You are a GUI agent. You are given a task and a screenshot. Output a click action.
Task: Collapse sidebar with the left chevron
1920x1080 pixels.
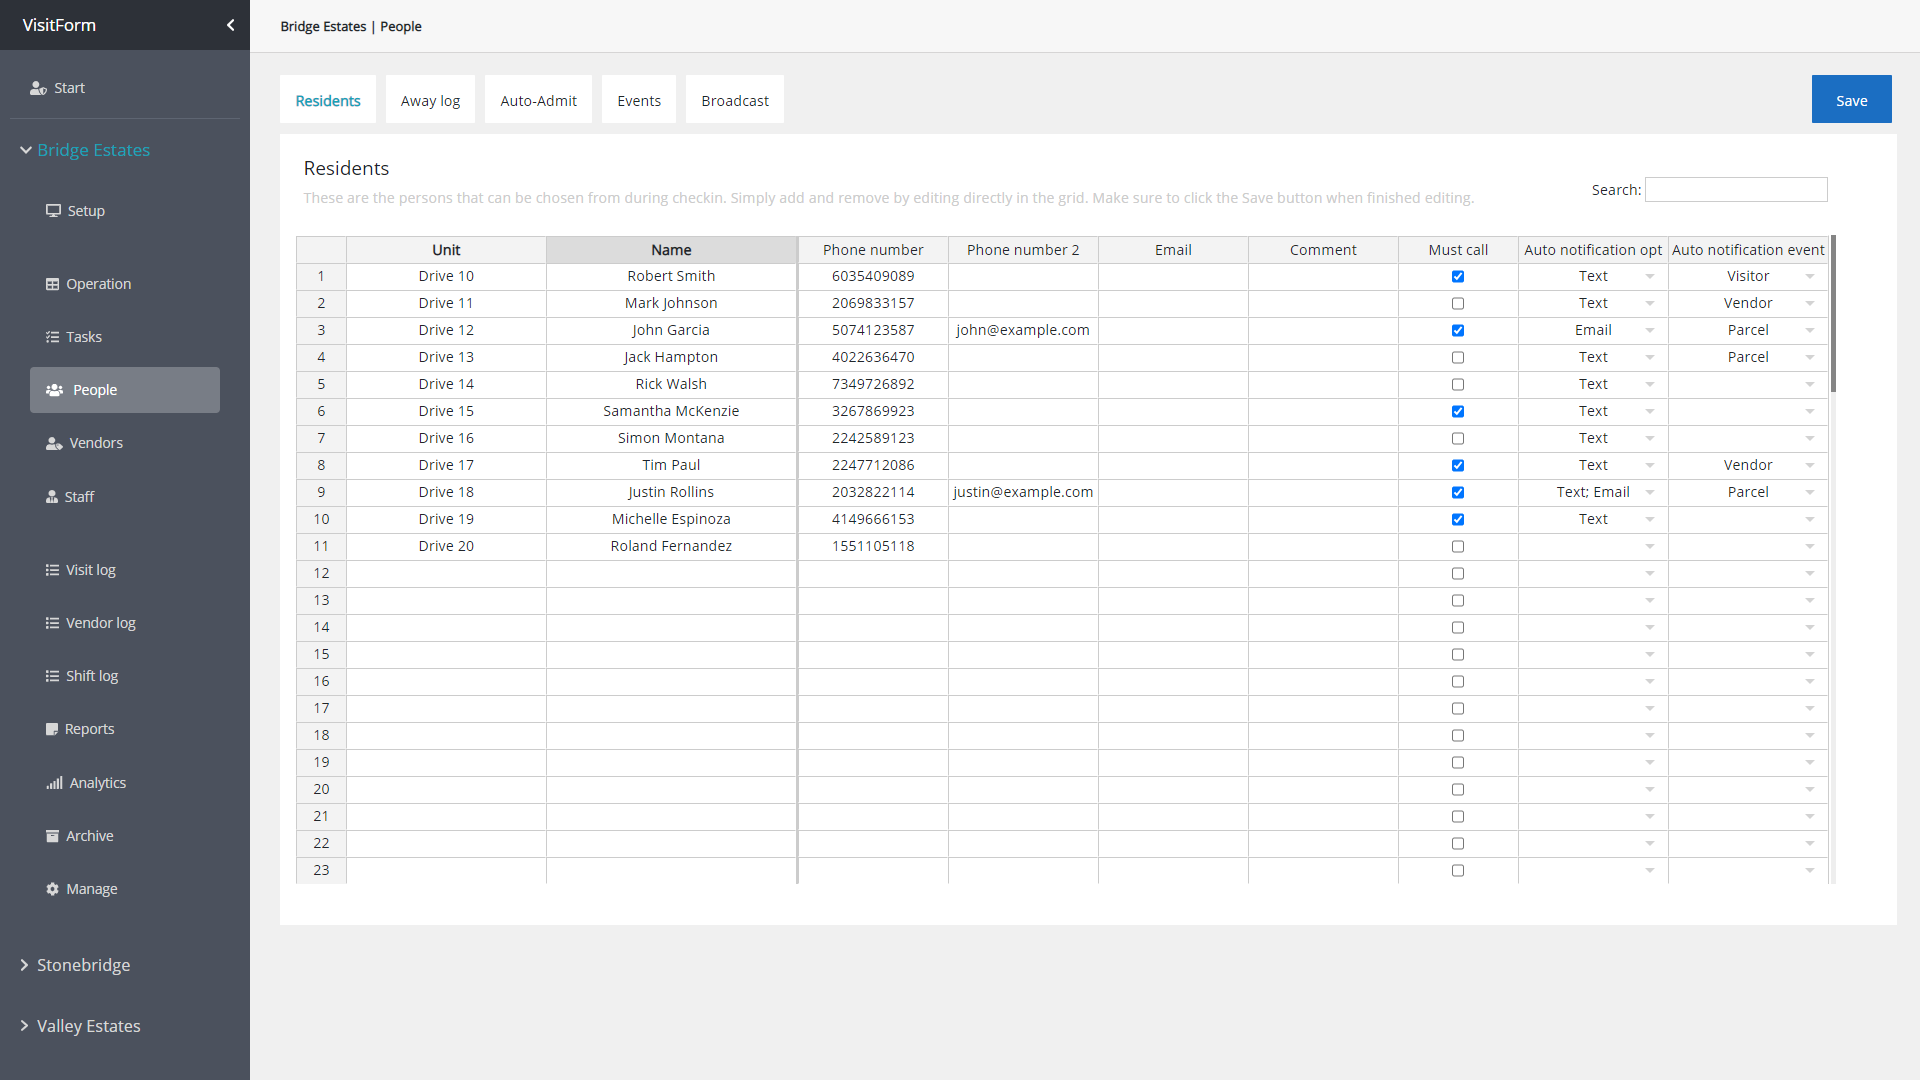[x=231, y=25]
